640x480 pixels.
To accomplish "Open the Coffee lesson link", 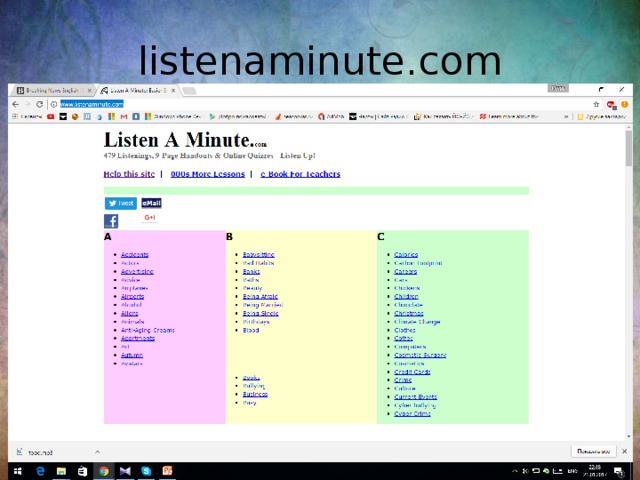I will tap(404, 338).
